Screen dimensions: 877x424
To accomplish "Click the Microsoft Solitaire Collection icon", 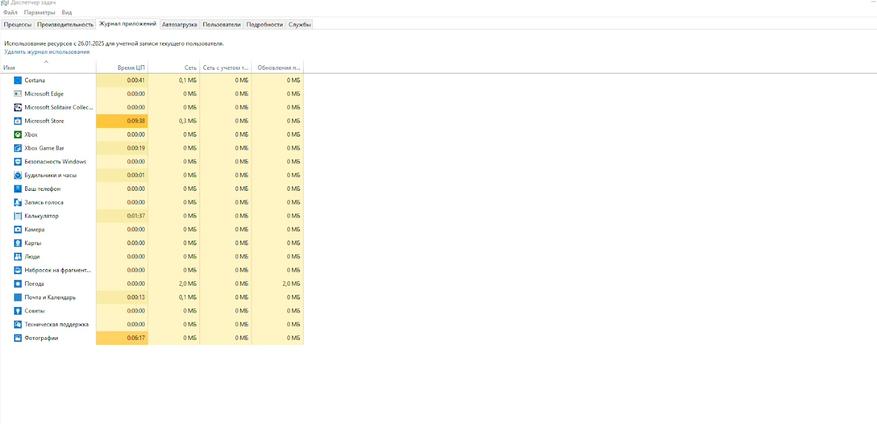I will pos(17,107).
